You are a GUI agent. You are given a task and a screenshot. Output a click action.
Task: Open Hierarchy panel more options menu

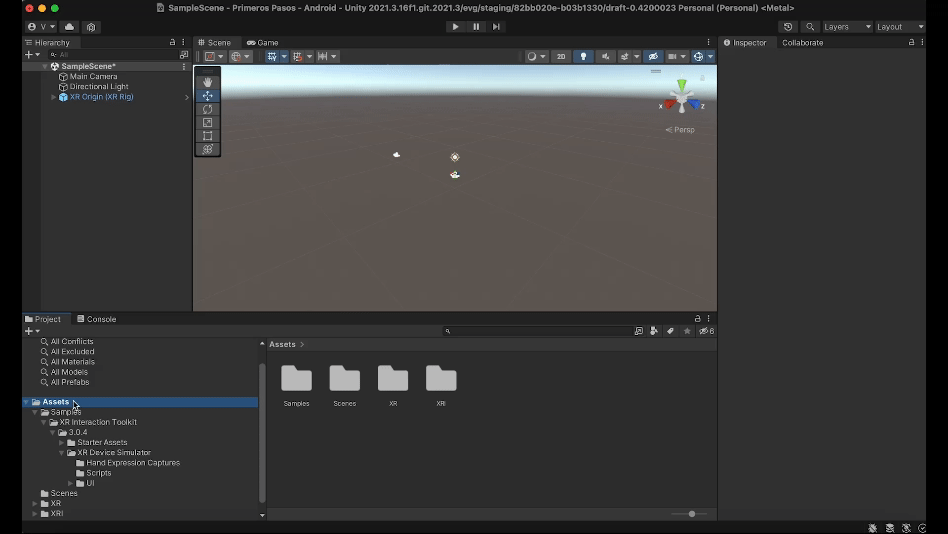pyautogui.click(x=183, y=42)
